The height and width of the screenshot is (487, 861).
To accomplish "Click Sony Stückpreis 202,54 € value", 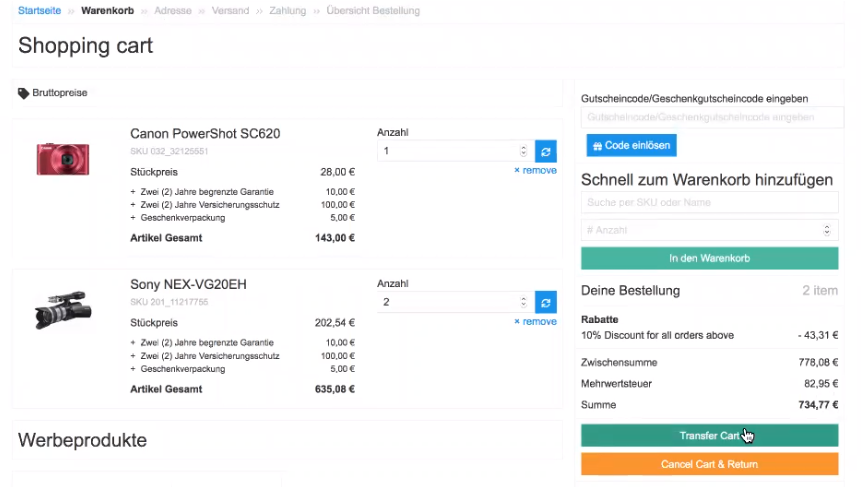I will [x=335, y=323].
